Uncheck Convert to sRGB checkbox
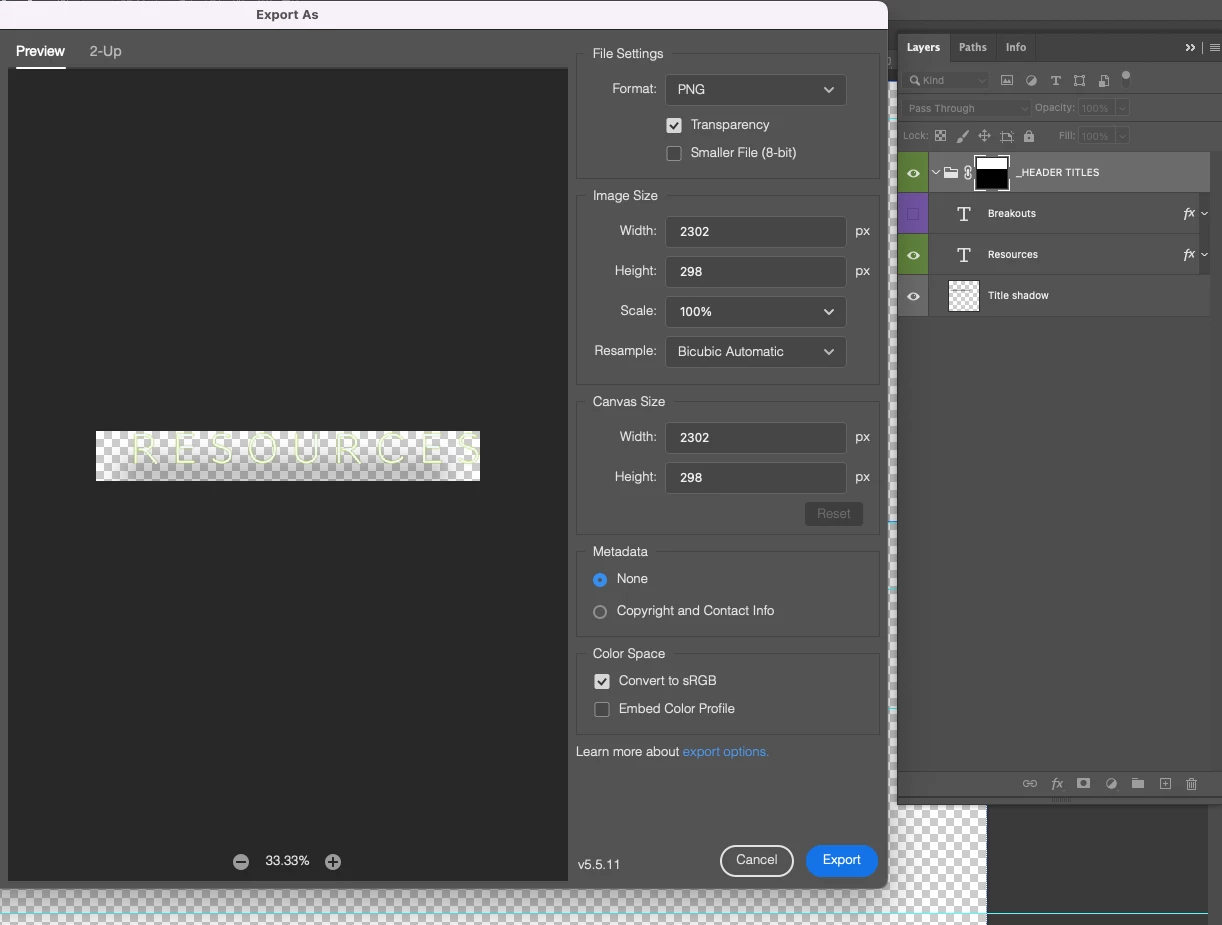Image resolution: width=1222 pixels, height=925 pixels. tap(602, 681)
